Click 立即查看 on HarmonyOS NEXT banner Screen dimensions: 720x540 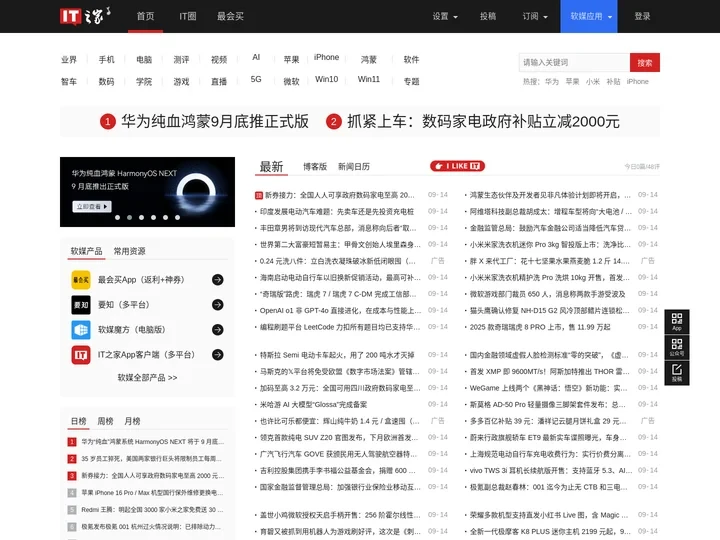92,207
